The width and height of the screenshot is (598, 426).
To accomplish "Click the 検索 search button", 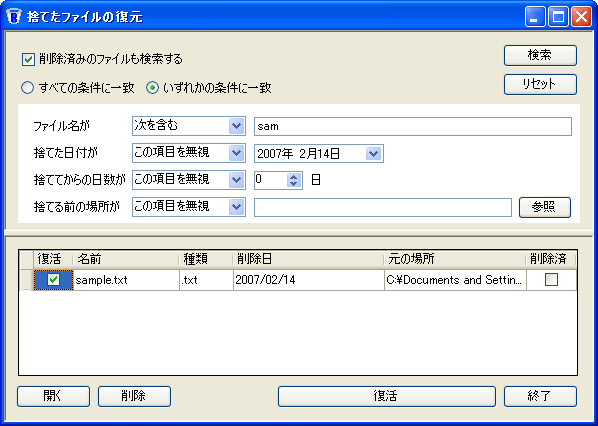I will click(x=540, y=55).
